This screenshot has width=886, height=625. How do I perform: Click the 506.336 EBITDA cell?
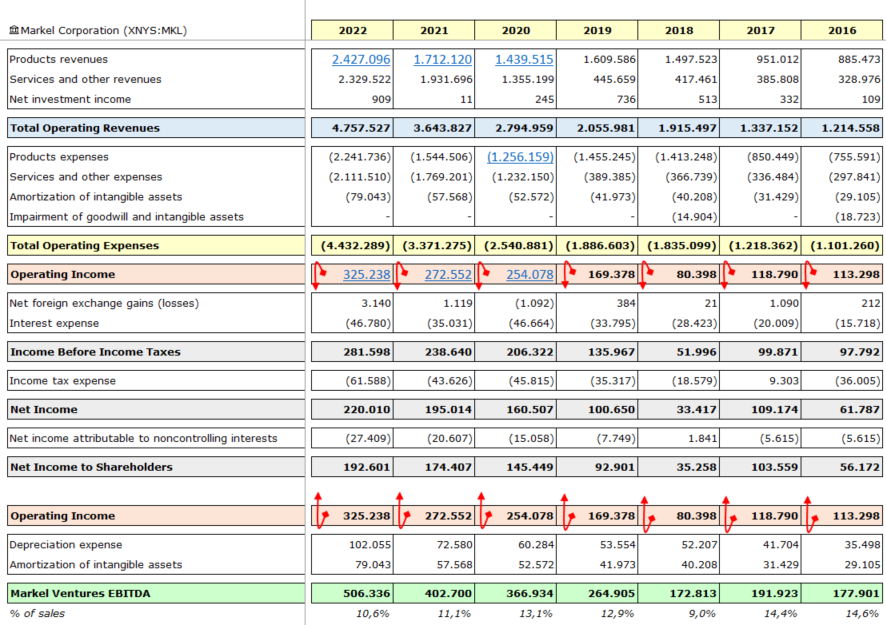[353, 593]
